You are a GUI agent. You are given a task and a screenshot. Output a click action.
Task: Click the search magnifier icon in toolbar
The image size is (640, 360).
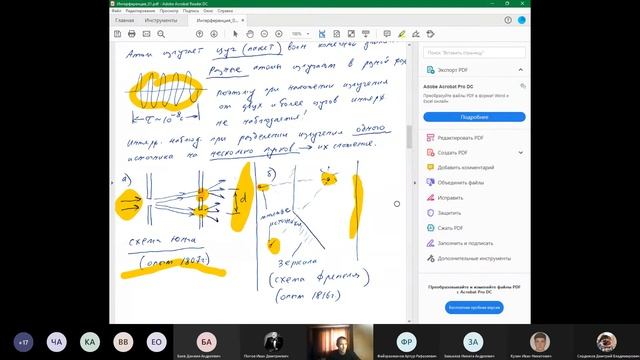(x=161, y=34)
